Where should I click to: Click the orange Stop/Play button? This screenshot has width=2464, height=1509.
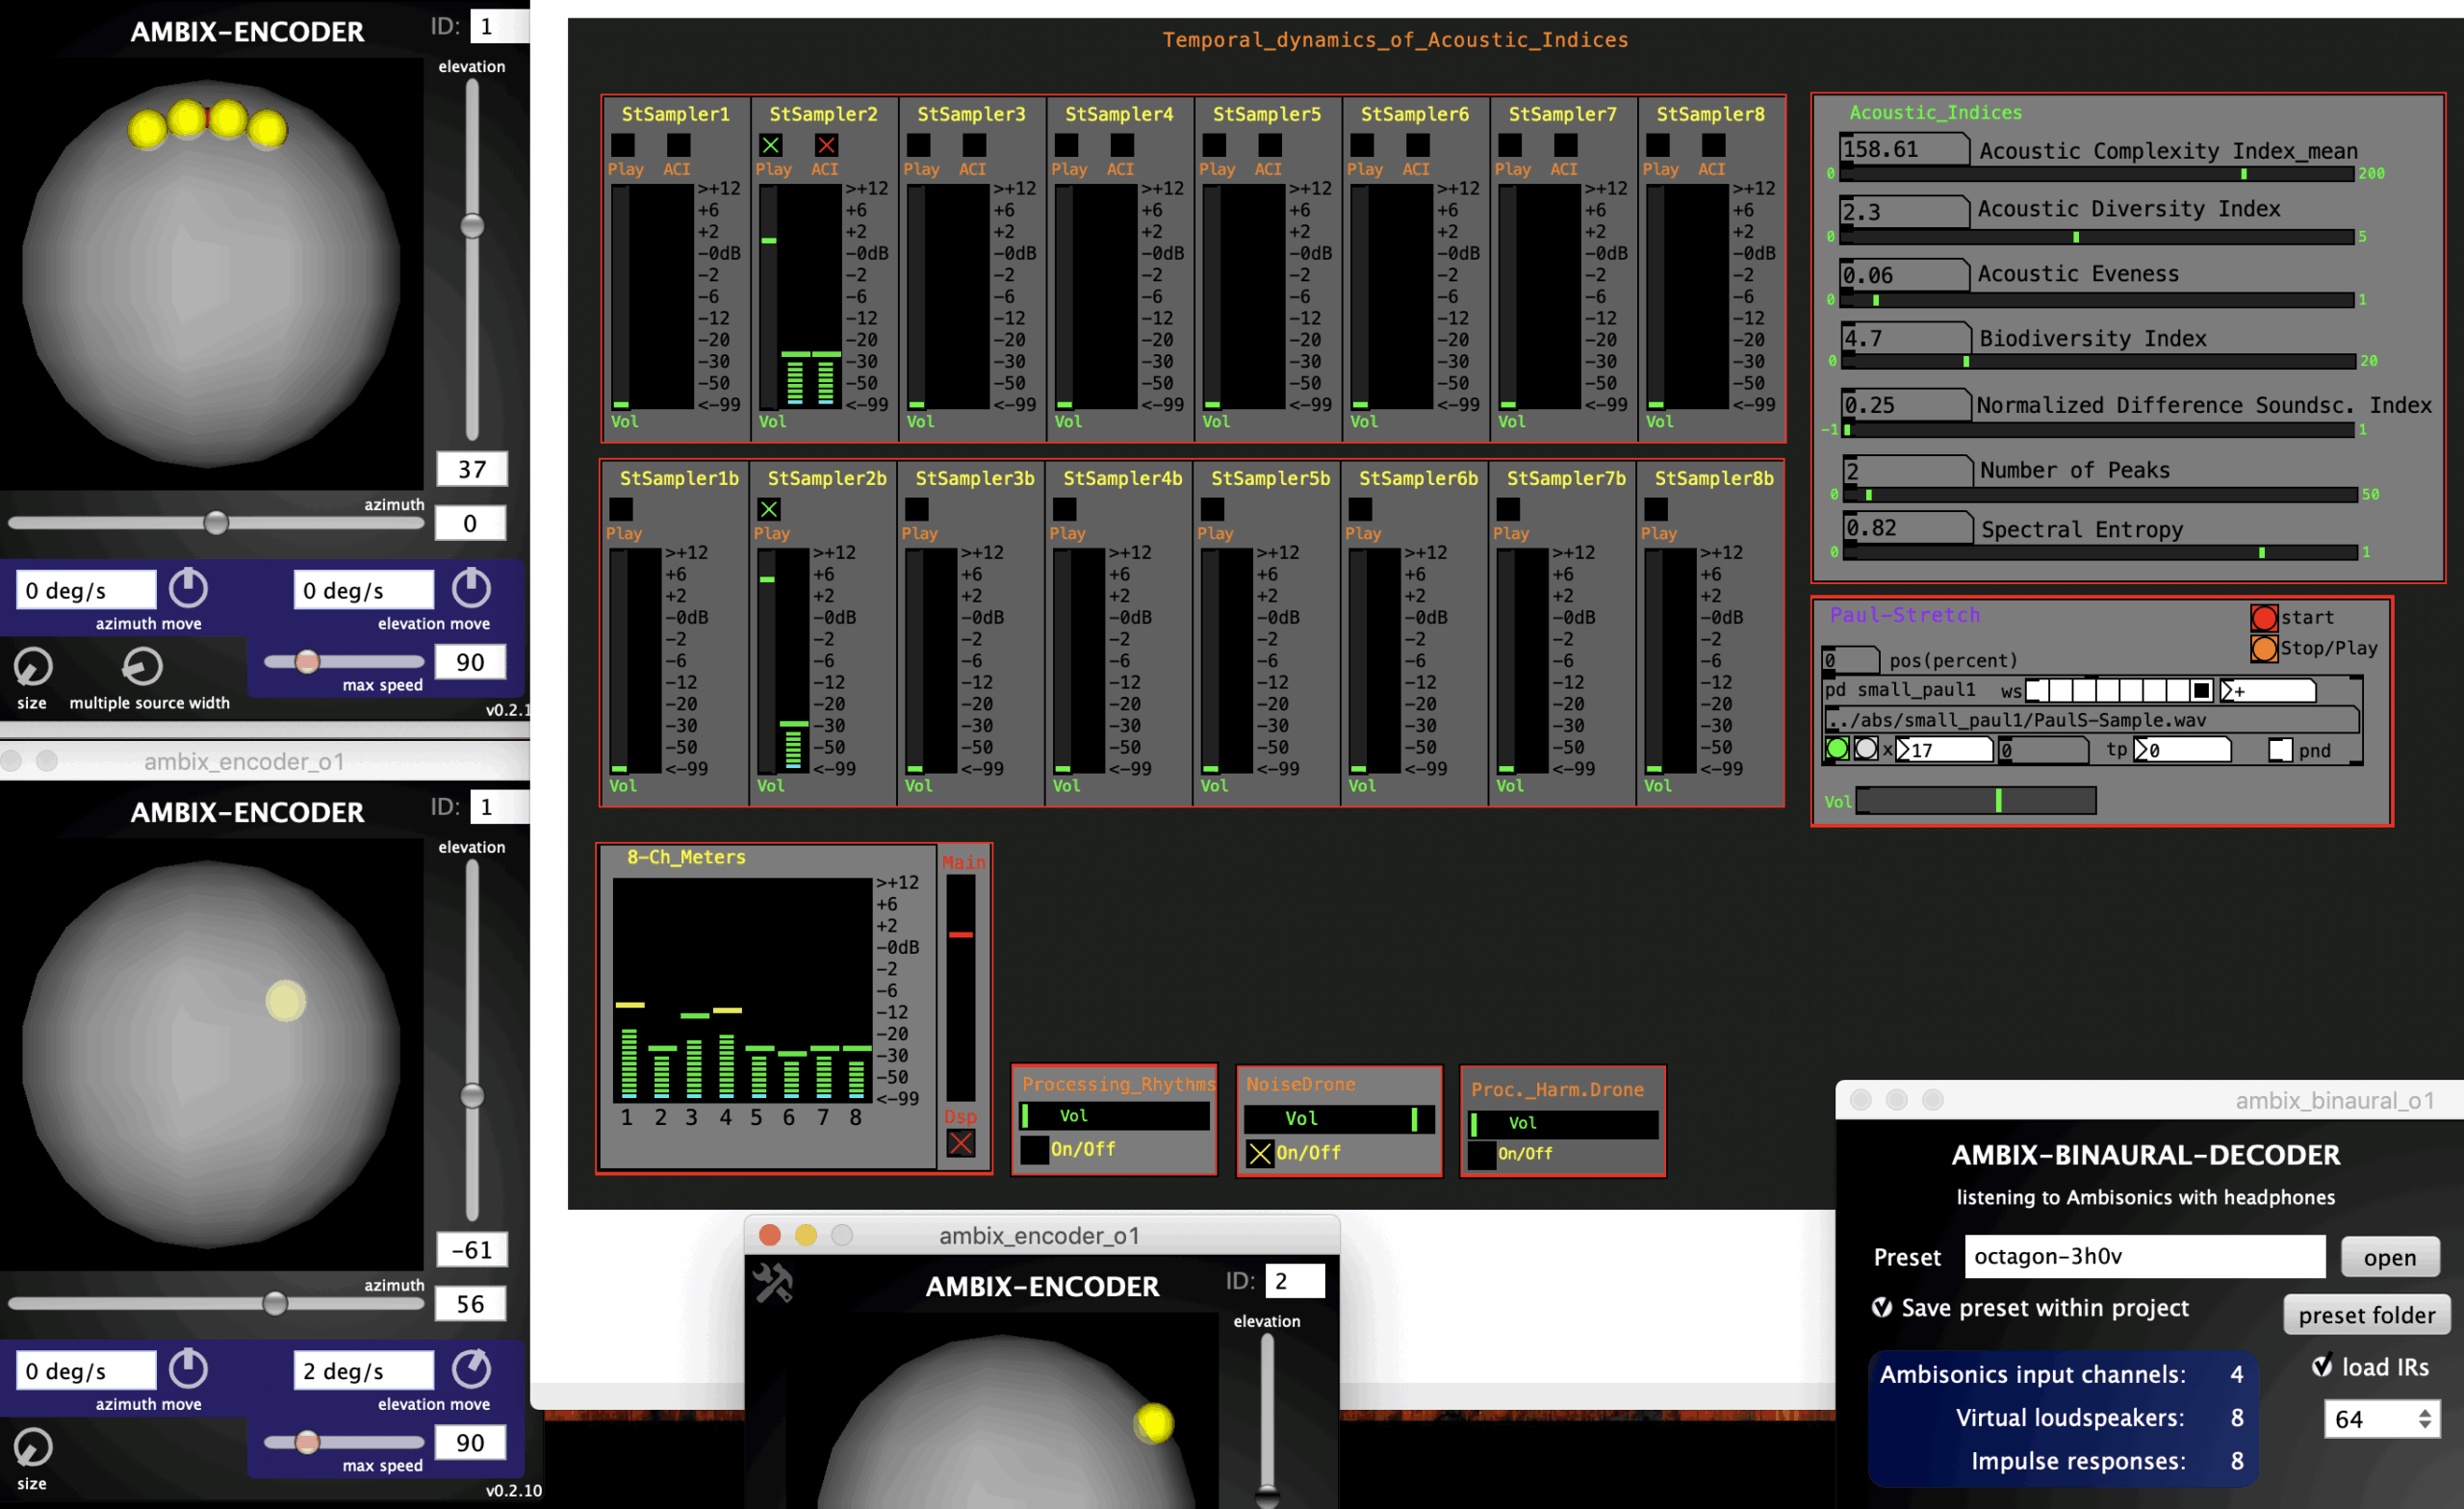pyautogui.click(x=2264, y=648)
